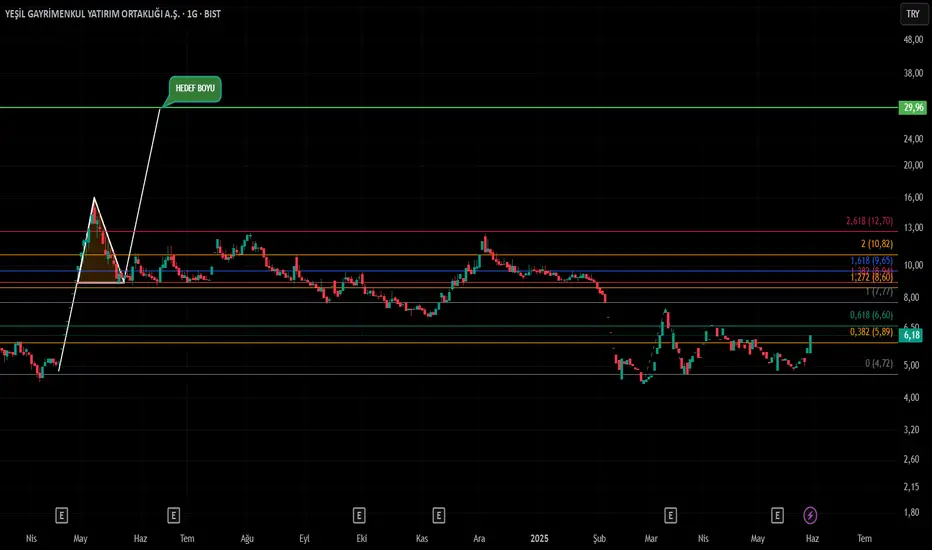
Task: Click the 38,00 price axis value
Action: pyautogui.click(x=913, y=73)
